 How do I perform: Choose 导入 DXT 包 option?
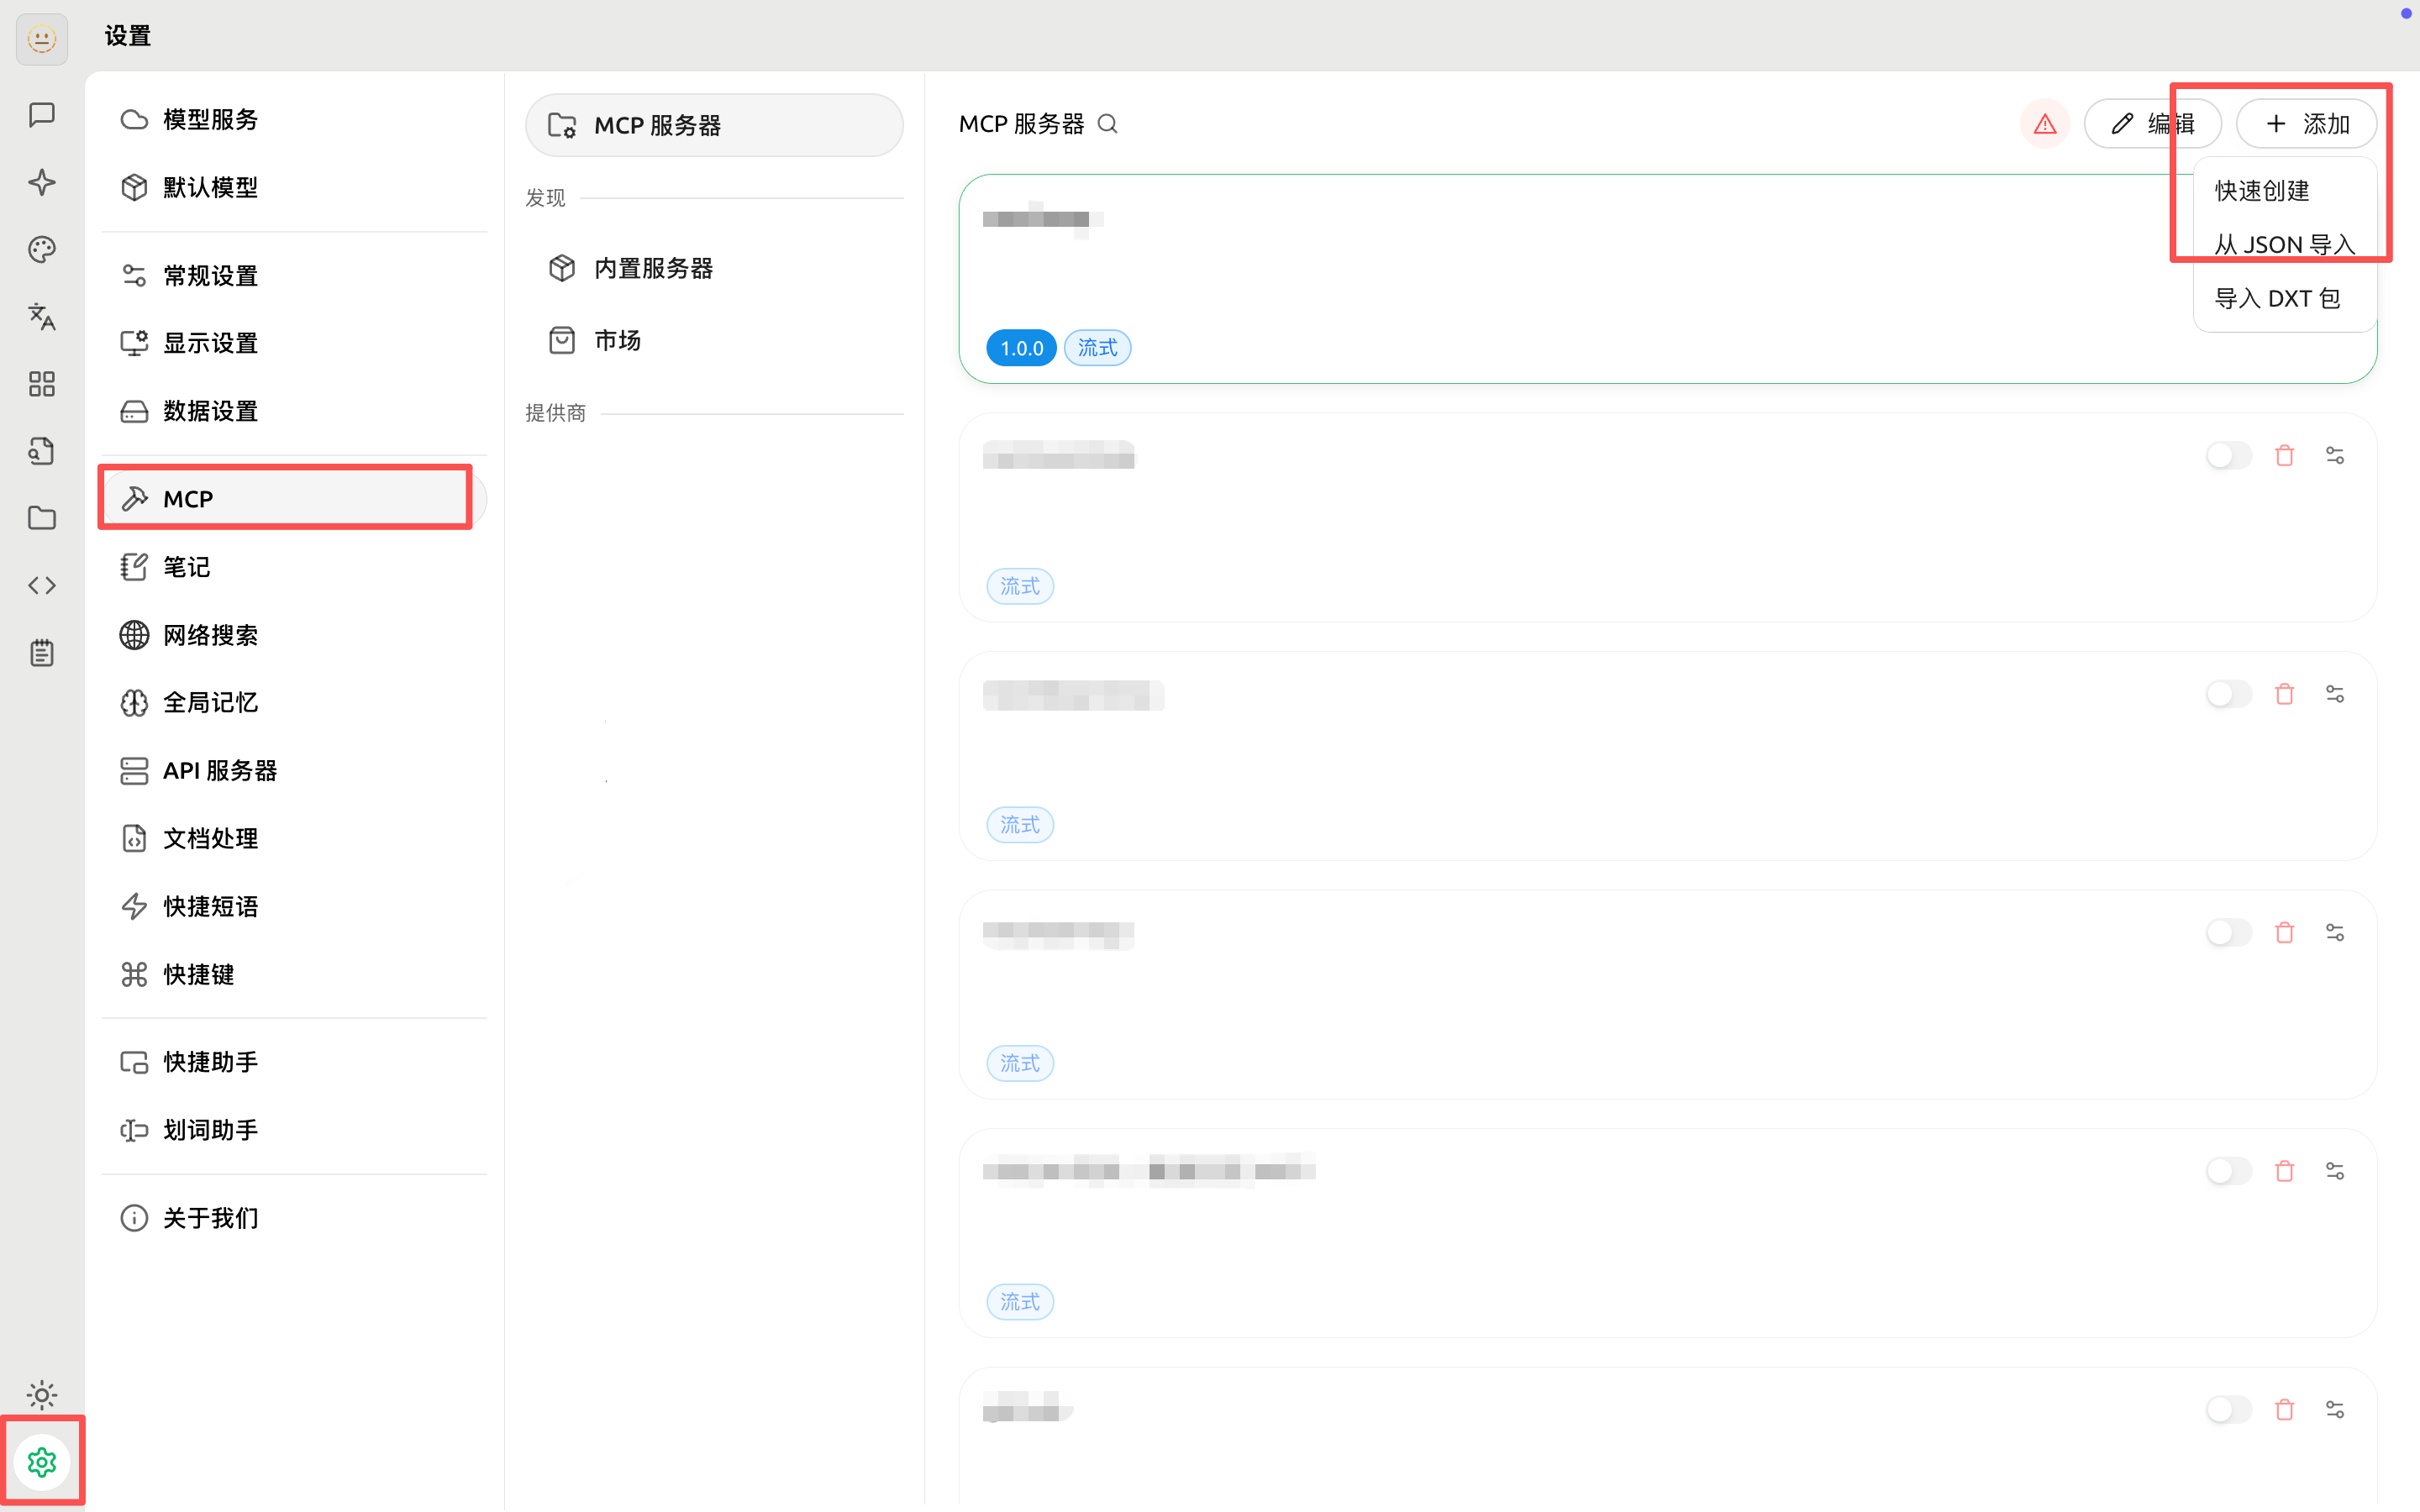pos(2276,299)
